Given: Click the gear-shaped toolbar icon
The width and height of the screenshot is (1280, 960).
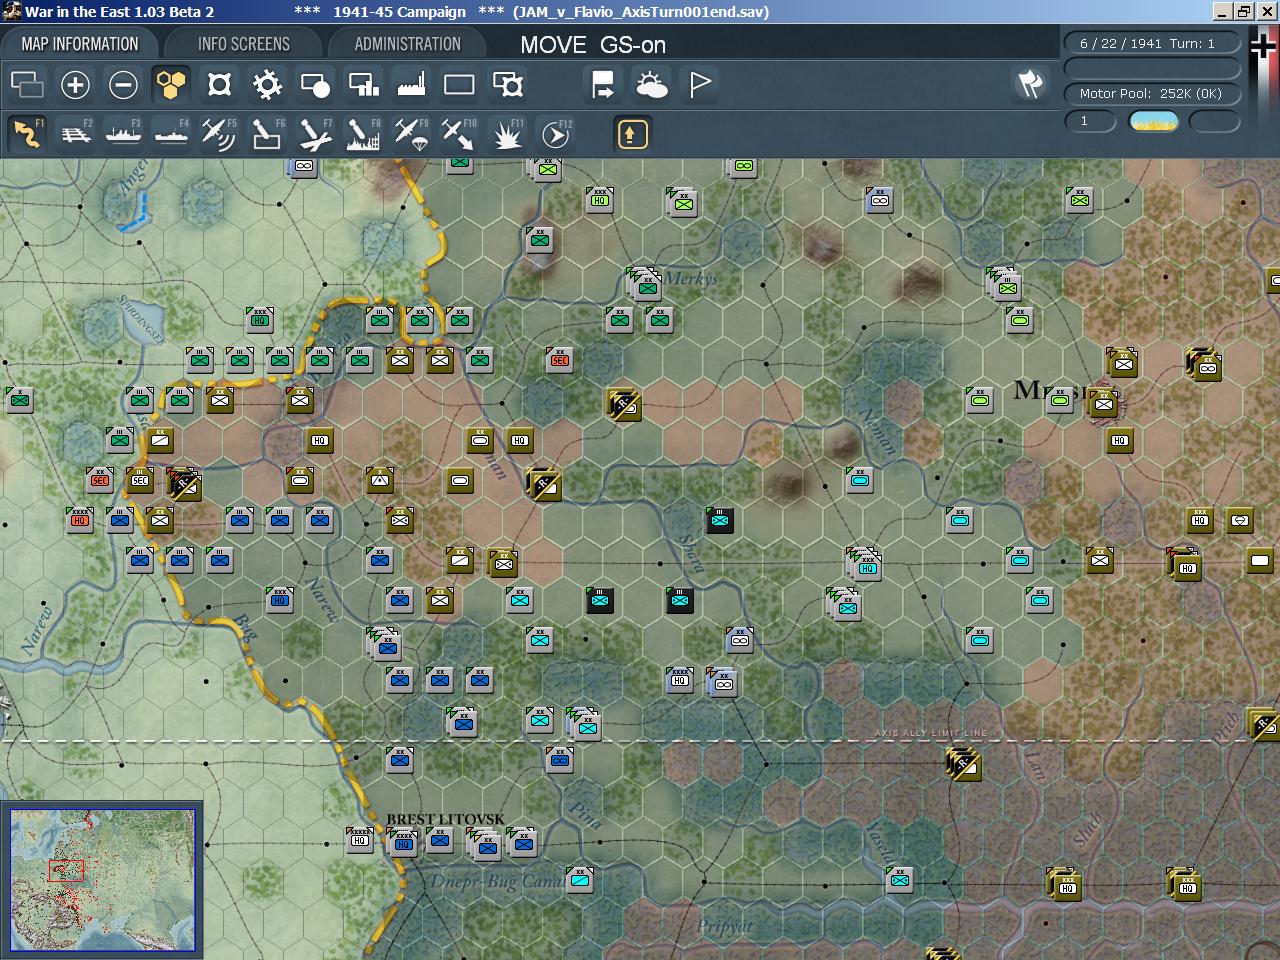Looking at the screenshot, I should [x=267, y=85].
